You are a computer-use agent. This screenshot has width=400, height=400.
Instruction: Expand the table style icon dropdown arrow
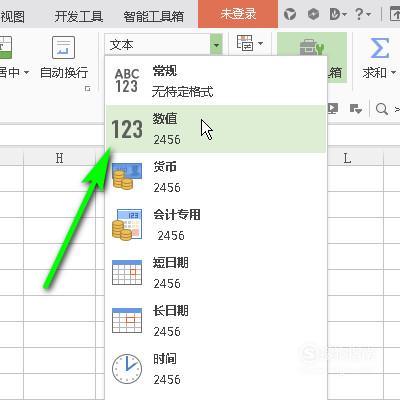click(x=260, y=43)
